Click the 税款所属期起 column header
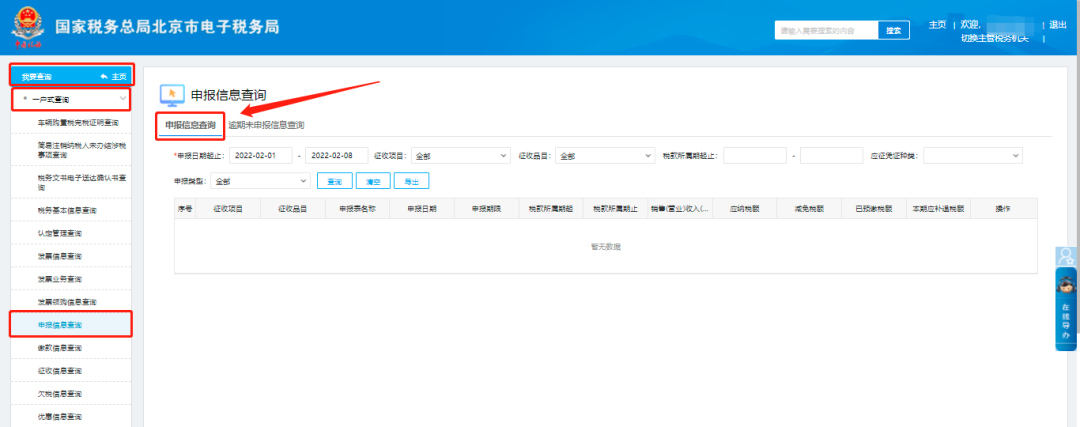Screen dimensions: 1080x427 [551, 209]
